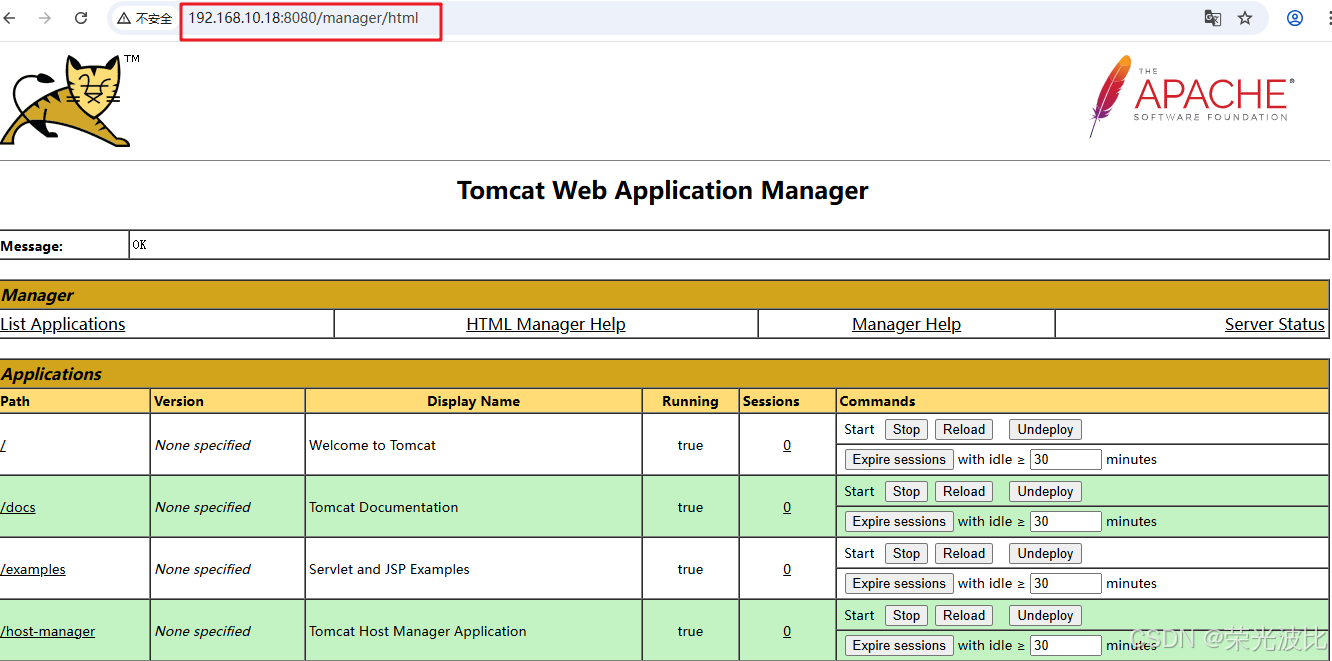Open the /docs application link

(18, 507)
